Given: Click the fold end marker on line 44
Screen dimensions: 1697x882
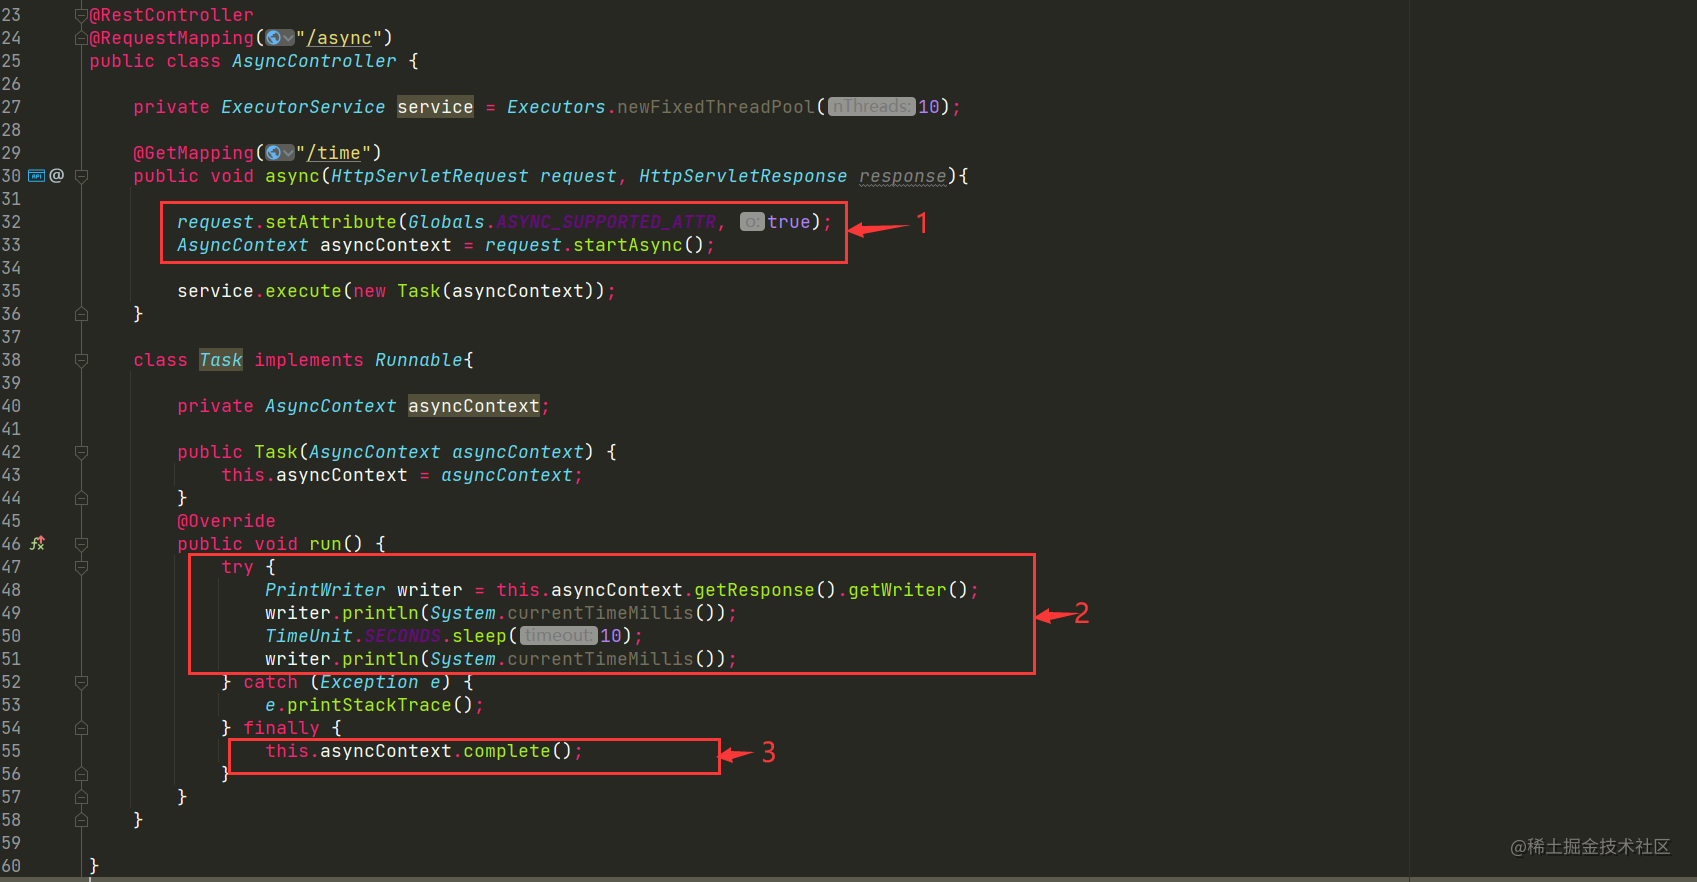Looking at the screenshot, I should pos(82,498).
